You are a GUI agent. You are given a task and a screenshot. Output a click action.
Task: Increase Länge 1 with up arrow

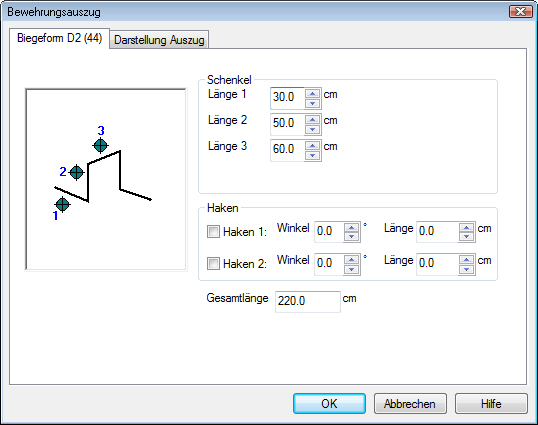(x=312, y=93)
